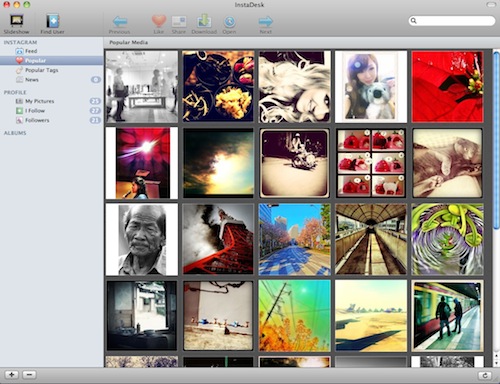Click the I Follow count badge
This screenshot has width=500, height=384.
[x=95, y=111]
